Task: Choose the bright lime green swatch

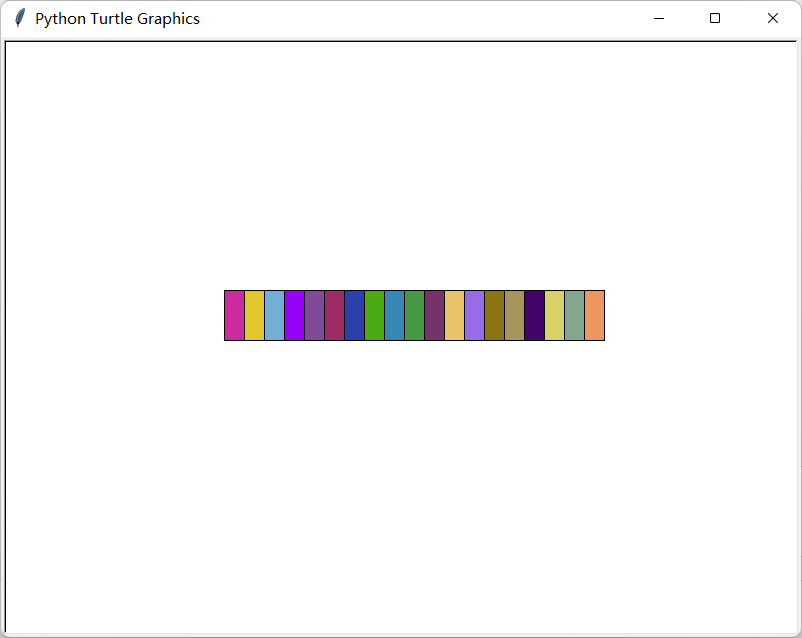Action: [374, 315]
